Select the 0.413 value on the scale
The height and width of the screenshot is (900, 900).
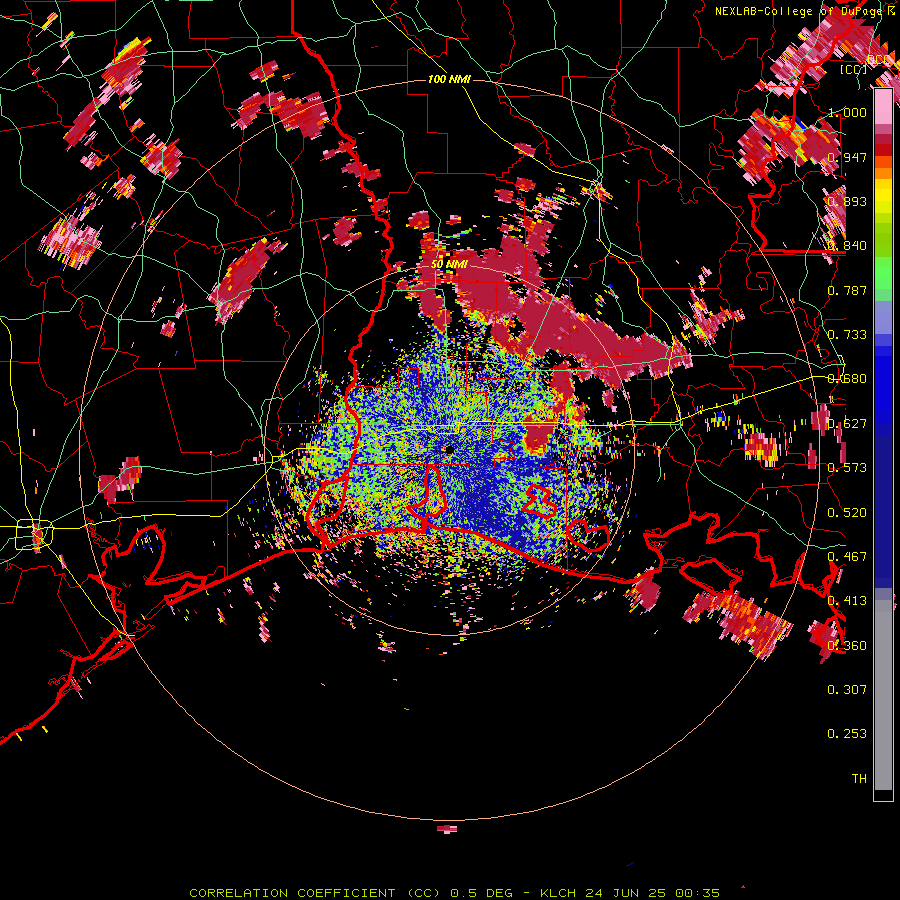click(847, 601)
